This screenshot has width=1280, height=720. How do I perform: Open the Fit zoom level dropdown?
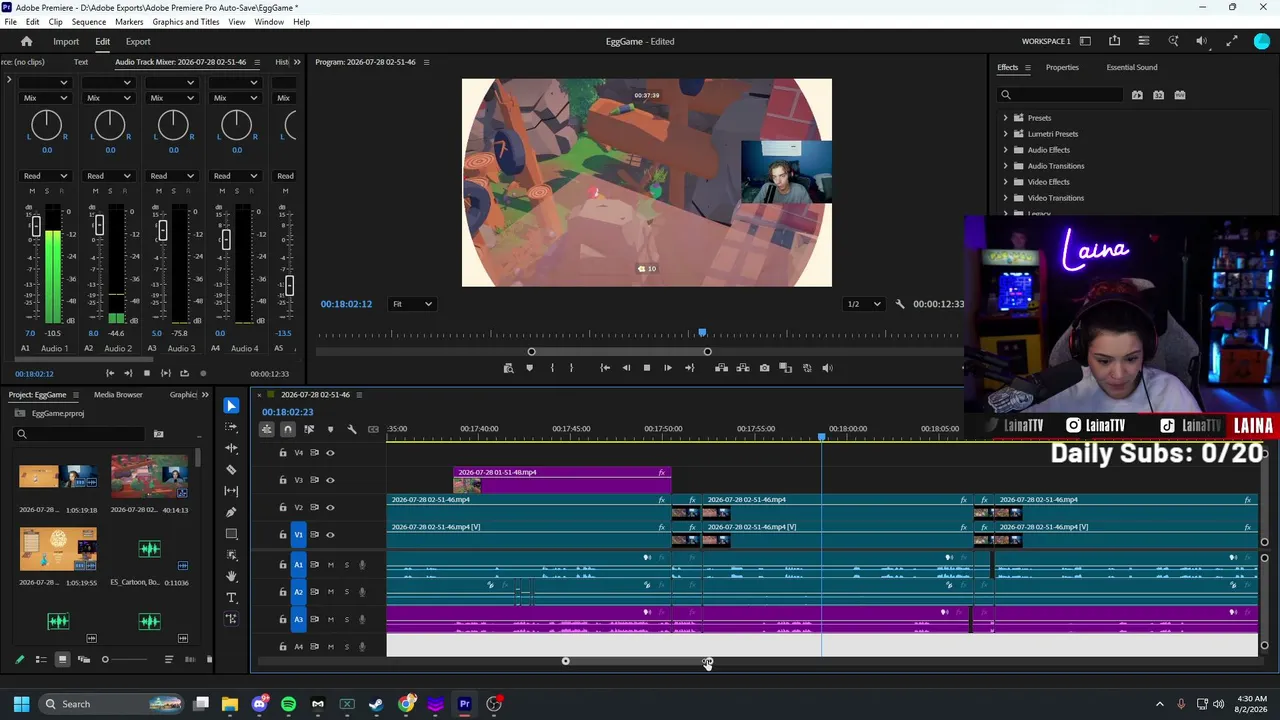click(412, 304)
